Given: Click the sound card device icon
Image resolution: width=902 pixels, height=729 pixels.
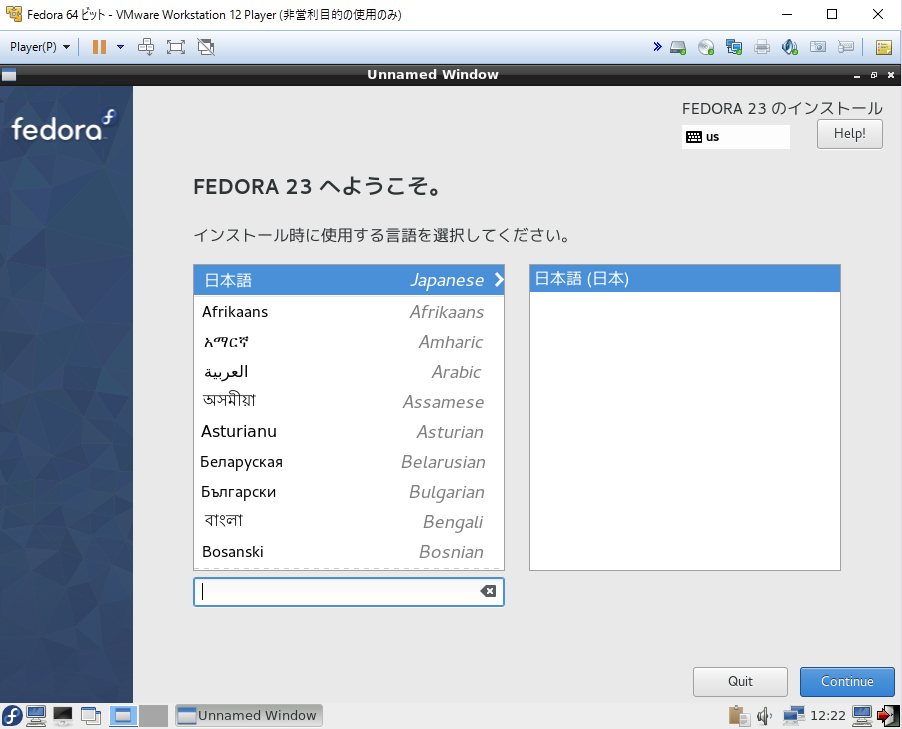Looking at the screenshot, I should (790, 47).
